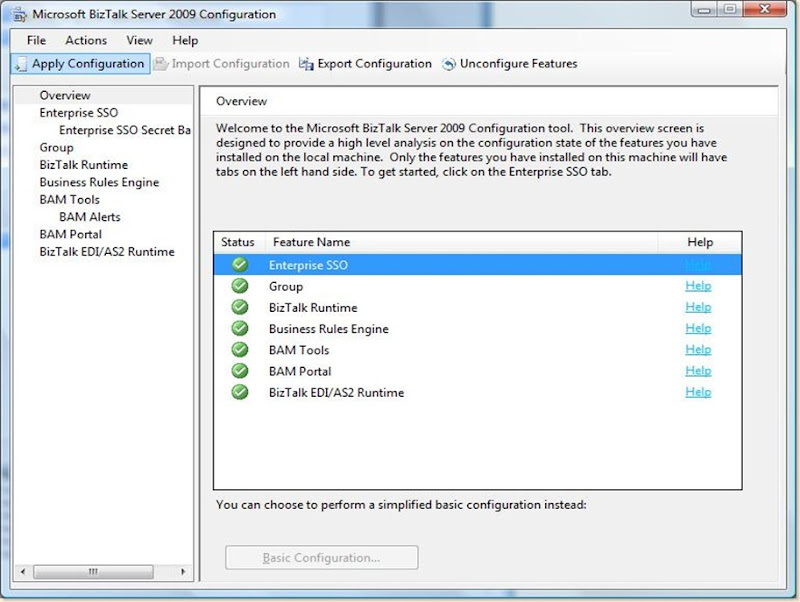Viewport: 800px width, 602px height.
Task: Open the File menu
Action: coord(36,40)
